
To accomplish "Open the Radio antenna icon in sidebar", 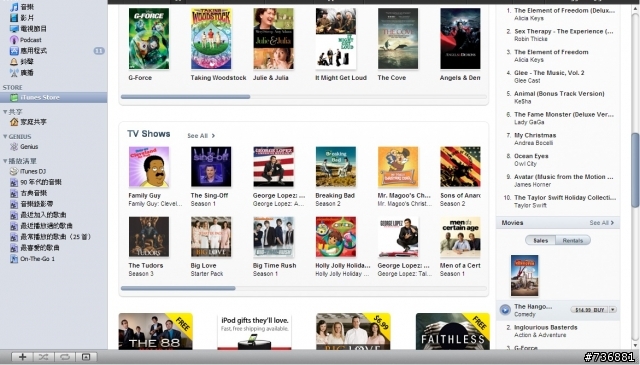I will (x=14, y=73).
